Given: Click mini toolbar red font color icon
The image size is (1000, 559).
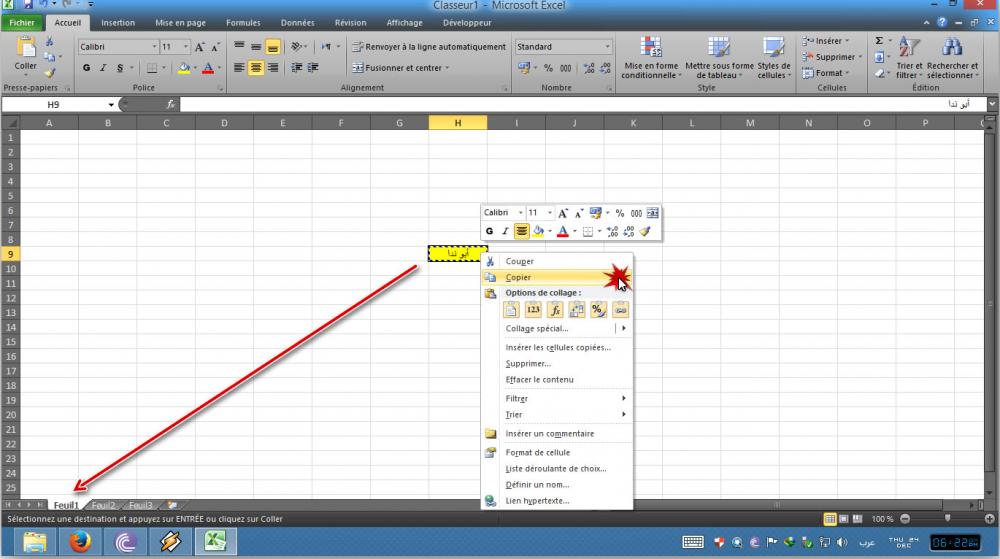Looking at the screenshot, I should (562, 231).
